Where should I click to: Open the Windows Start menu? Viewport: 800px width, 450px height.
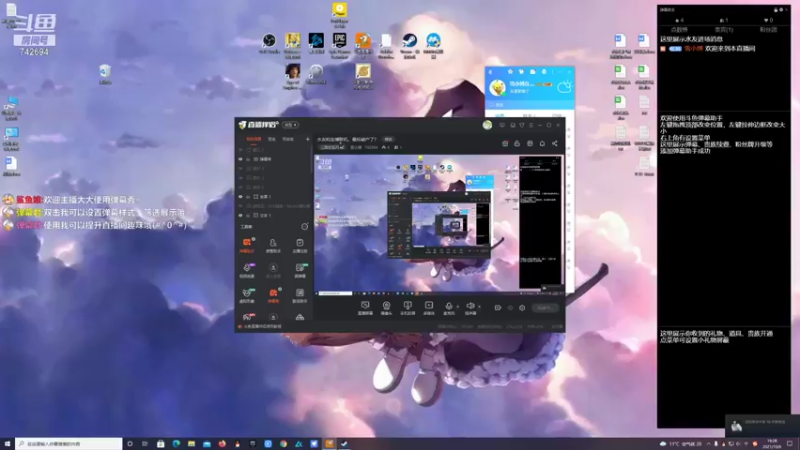7,444
